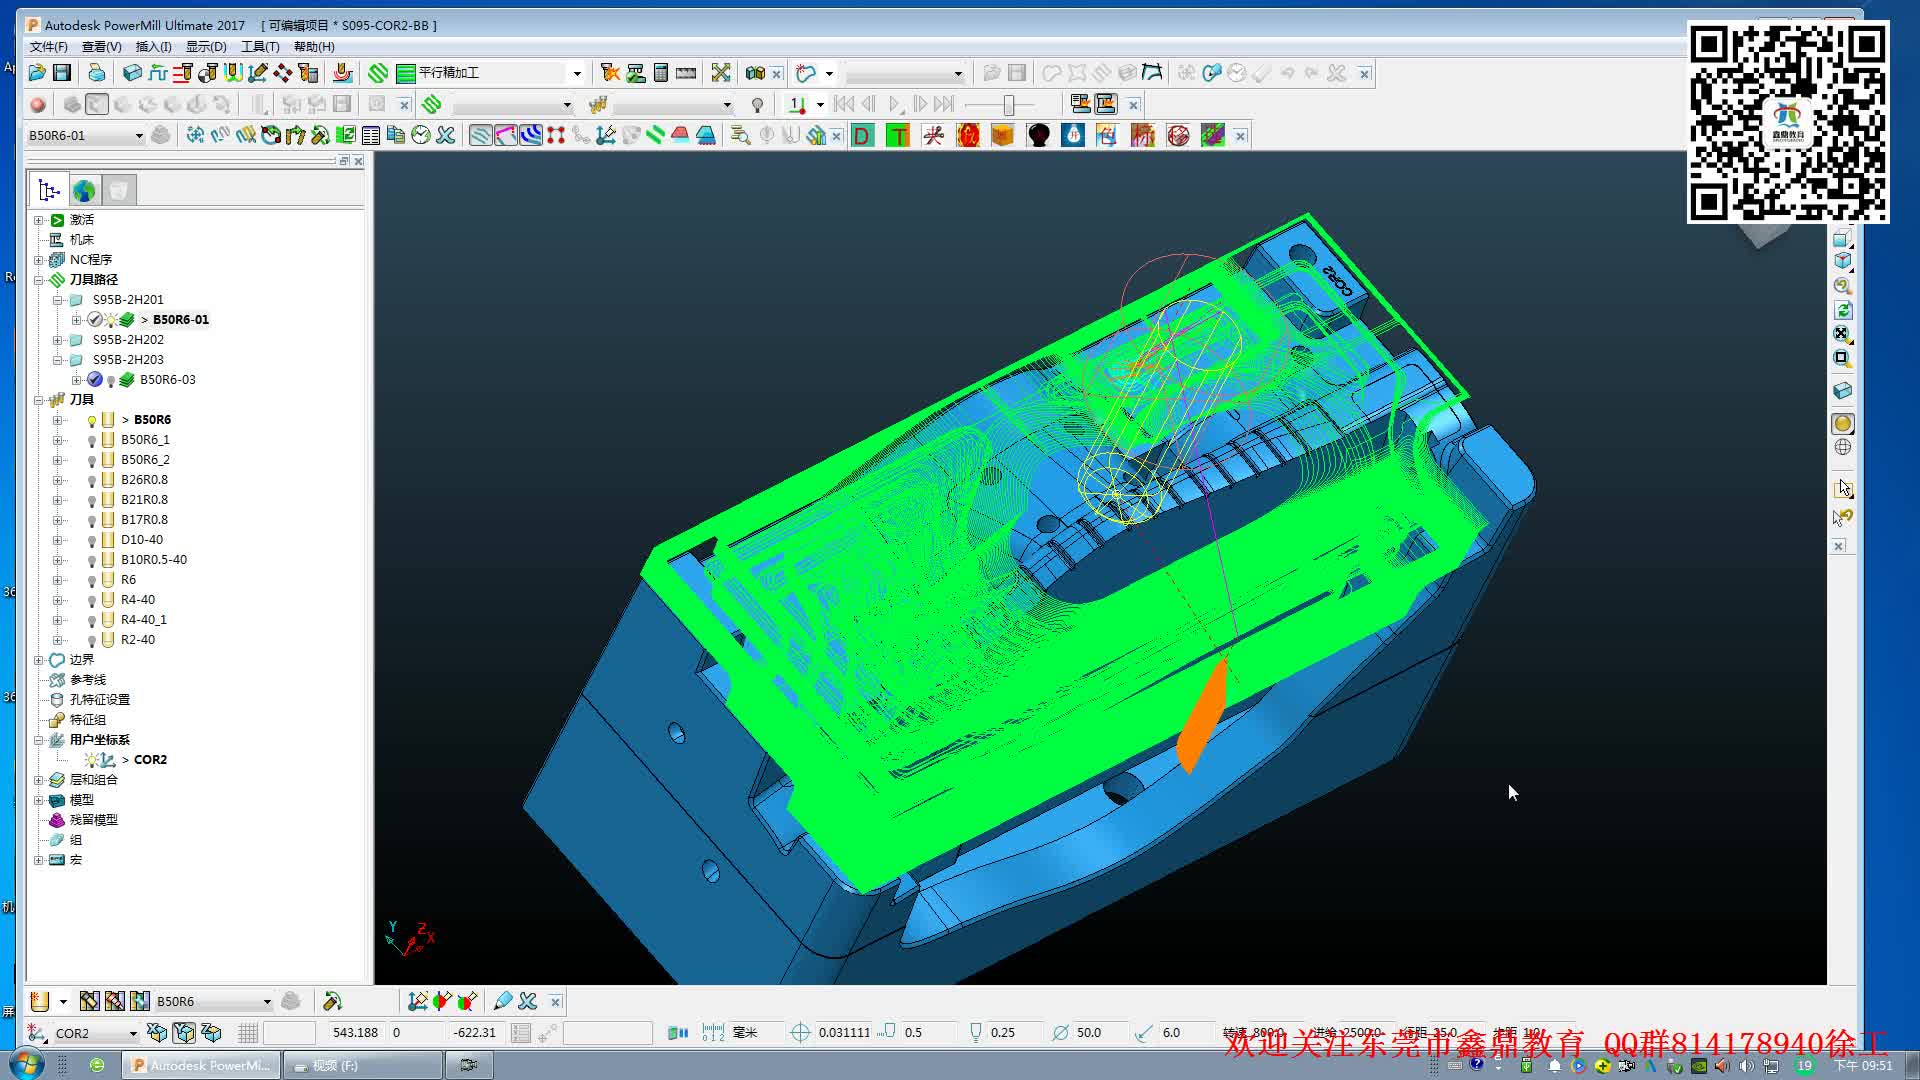Toggle the Z axis lock icon

pyautogui.click(x=211, y=1033)
